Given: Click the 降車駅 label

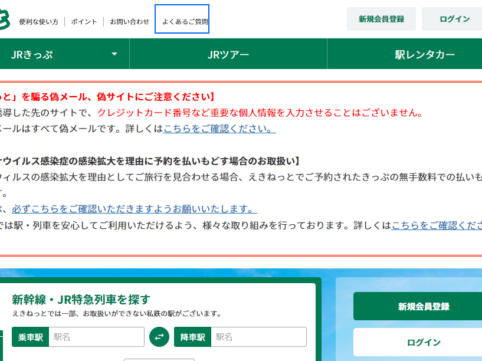Looking at the screenshot, I should point(193,337).
